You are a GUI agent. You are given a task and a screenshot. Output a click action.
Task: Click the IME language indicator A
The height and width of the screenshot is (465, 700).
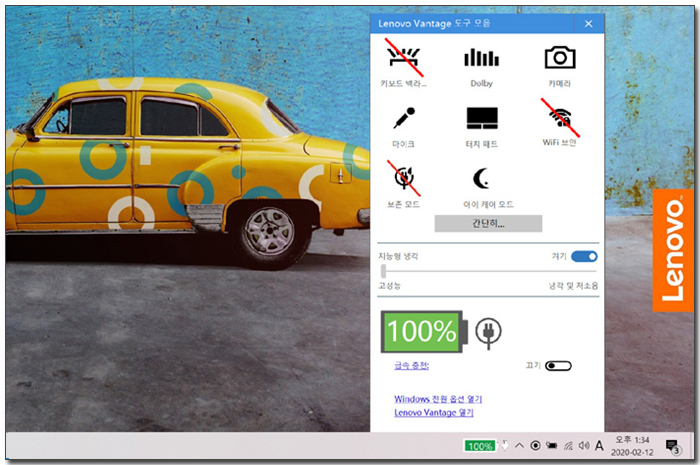599,445
